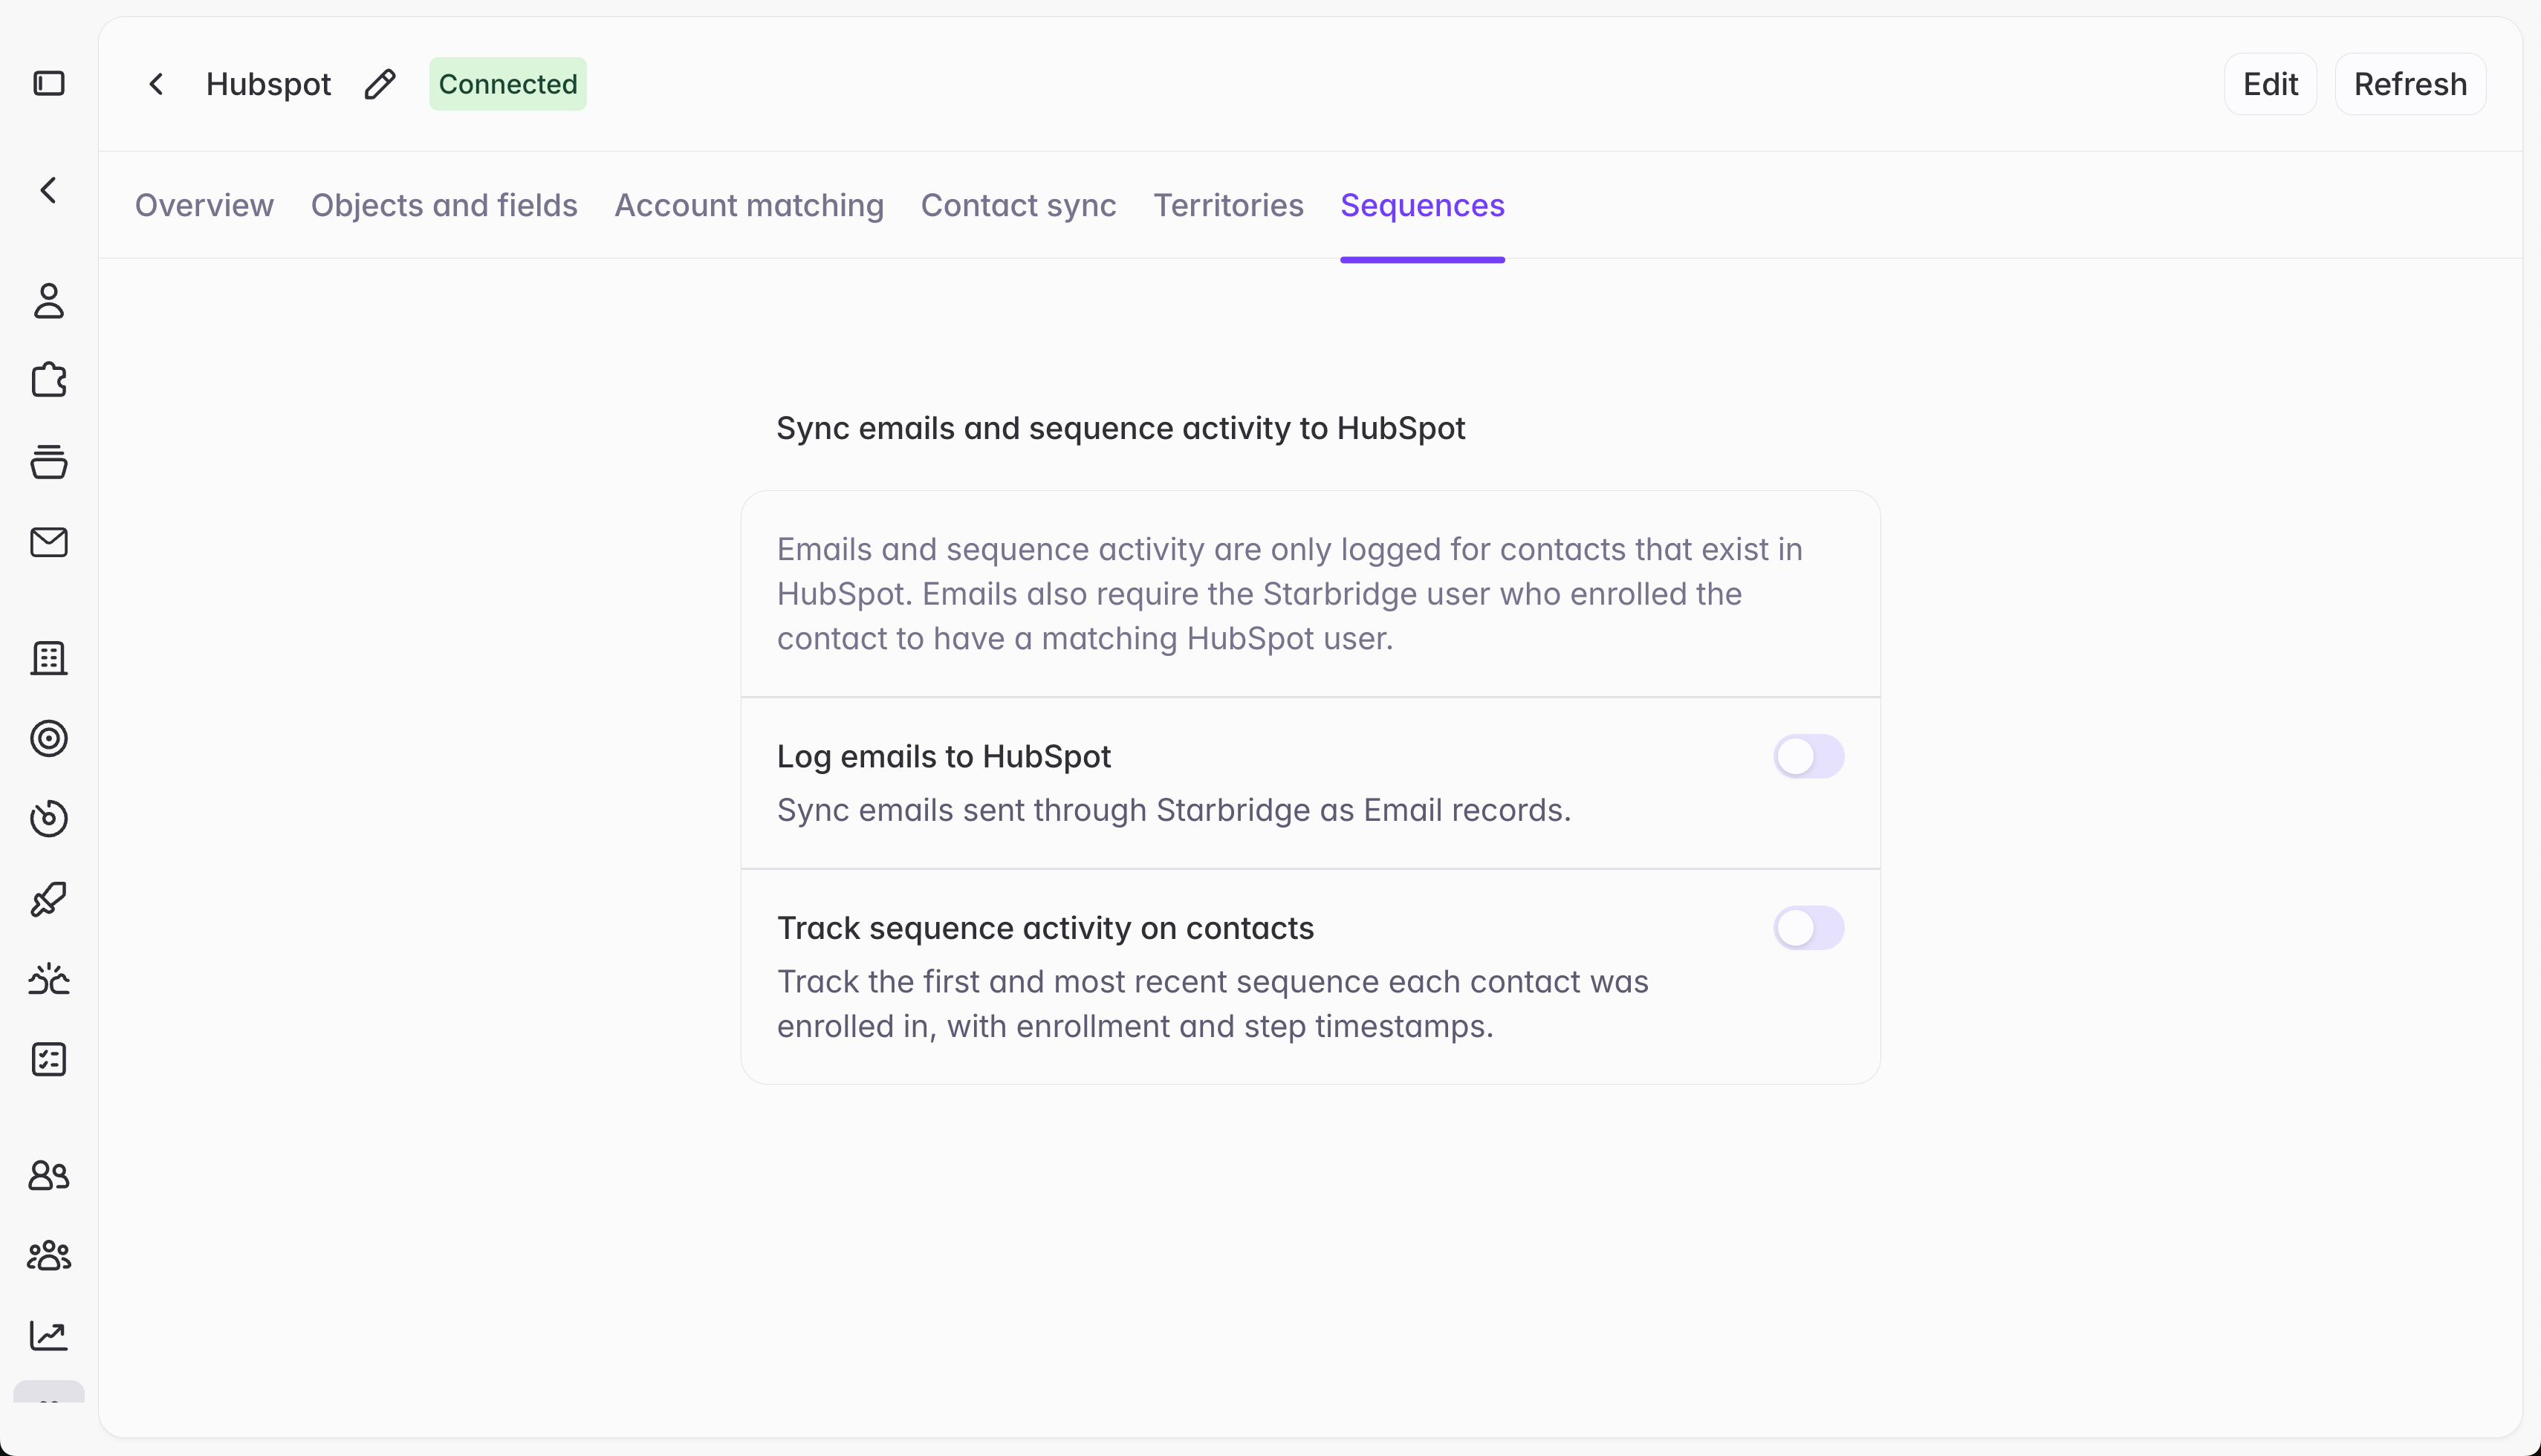
Task: Click the Hubspot integration title
Action: coord(268,84)
